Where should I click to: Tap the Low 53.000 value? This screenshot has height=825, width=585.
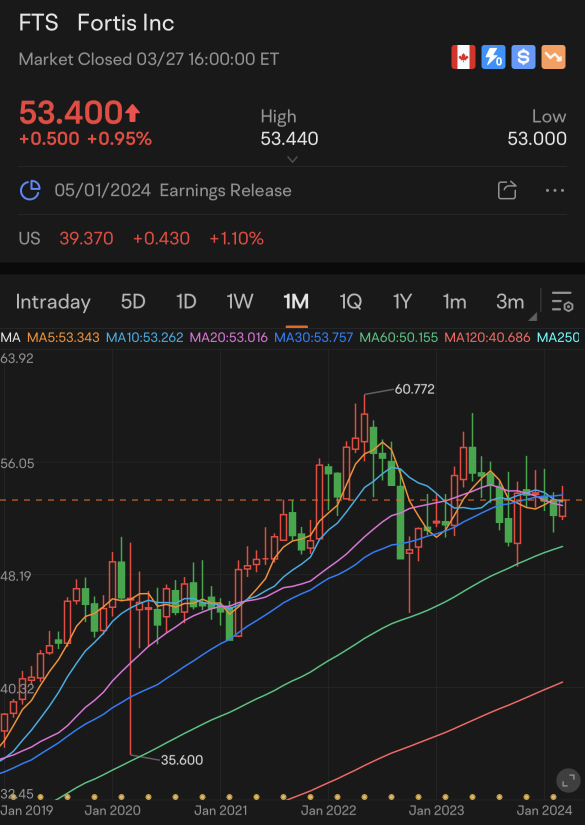[x=537, y=139]
